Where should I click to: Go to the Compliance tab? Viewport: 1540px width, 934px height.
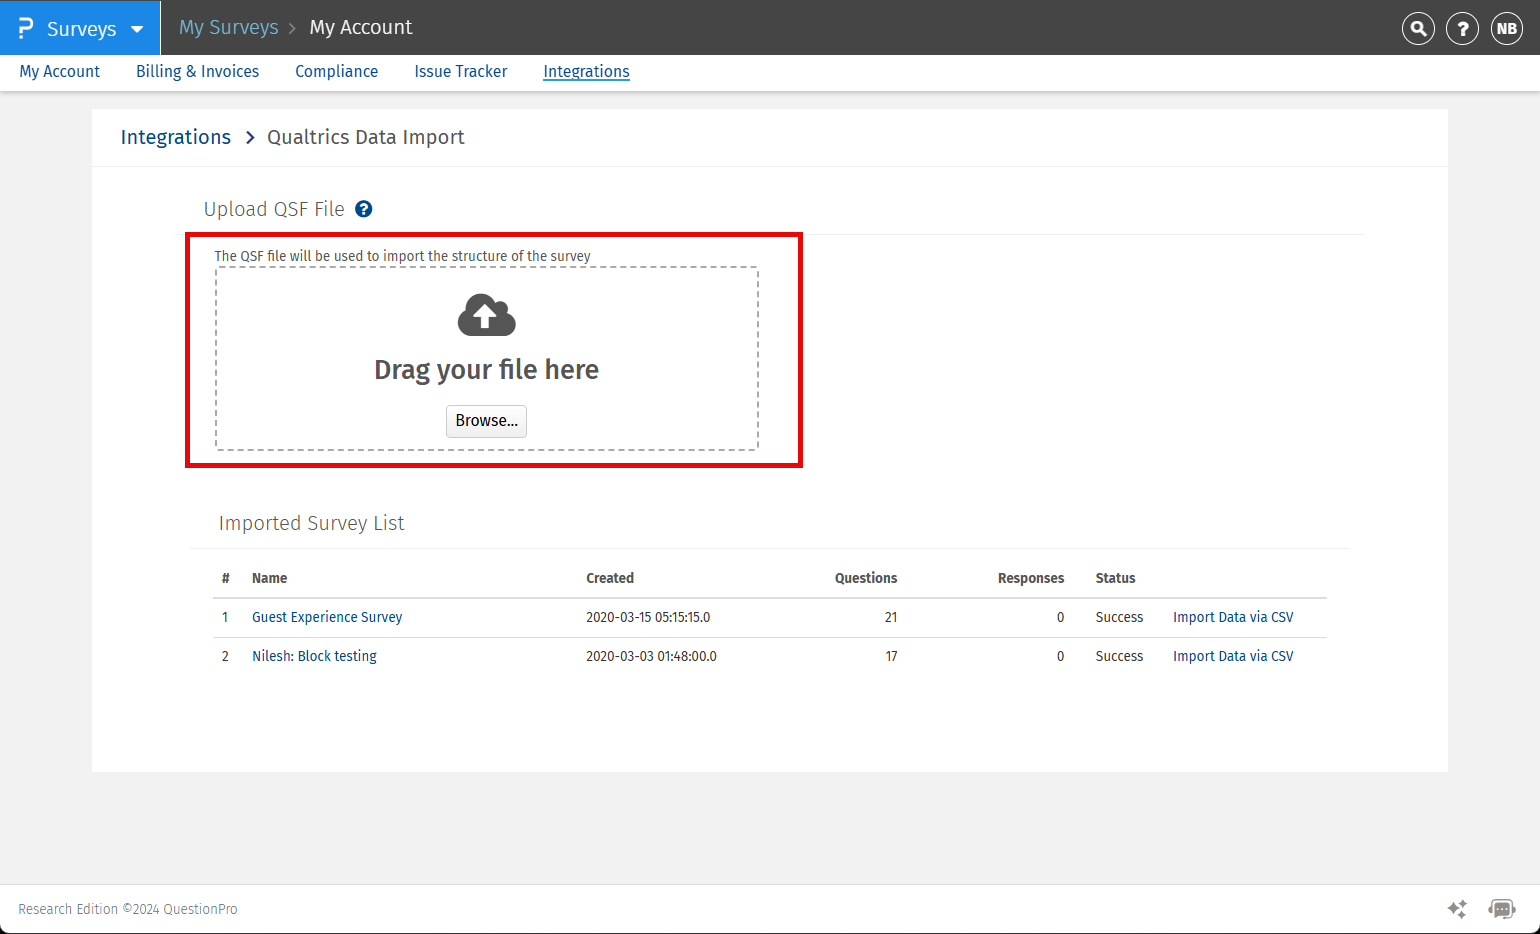(x=336, y=72)
